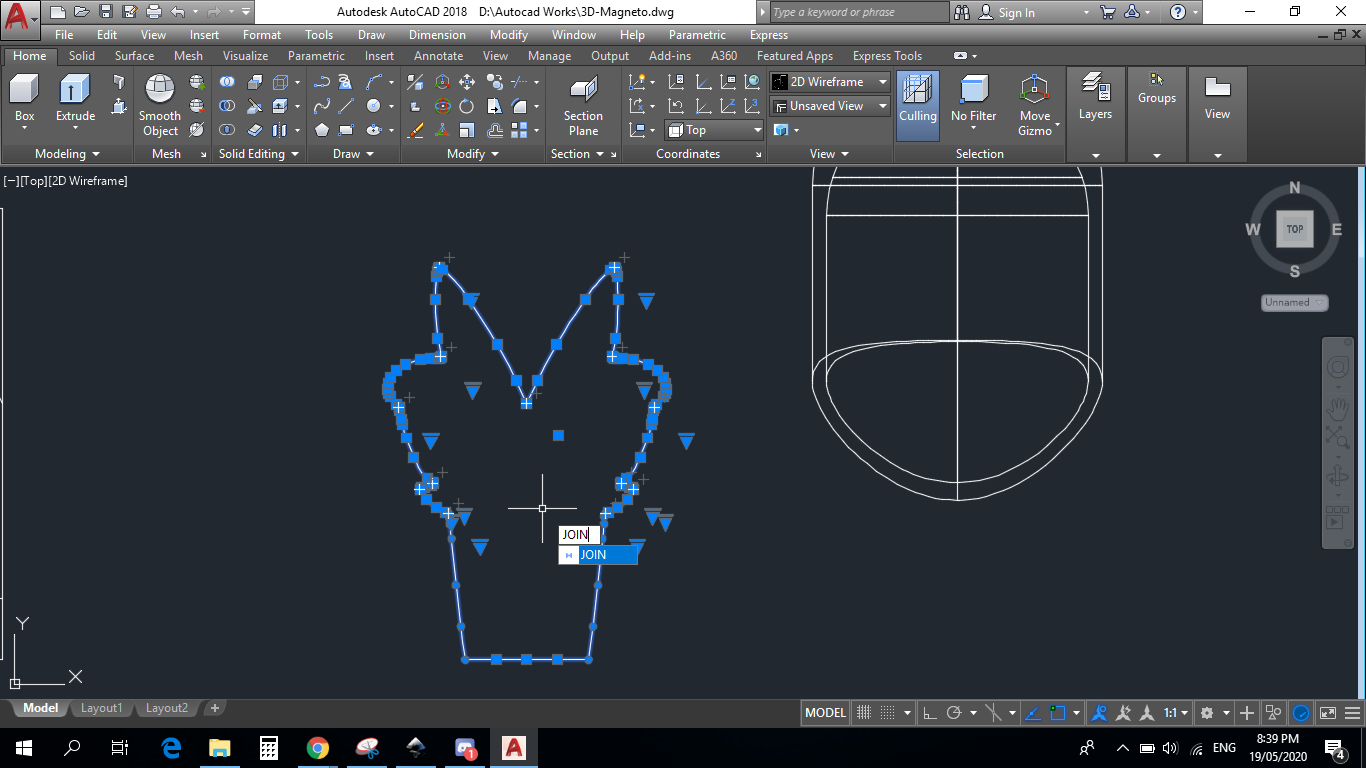The image size is (1366, 768).
Task: Select JOIN from command suggestion list
Action: tap(598, 555)
